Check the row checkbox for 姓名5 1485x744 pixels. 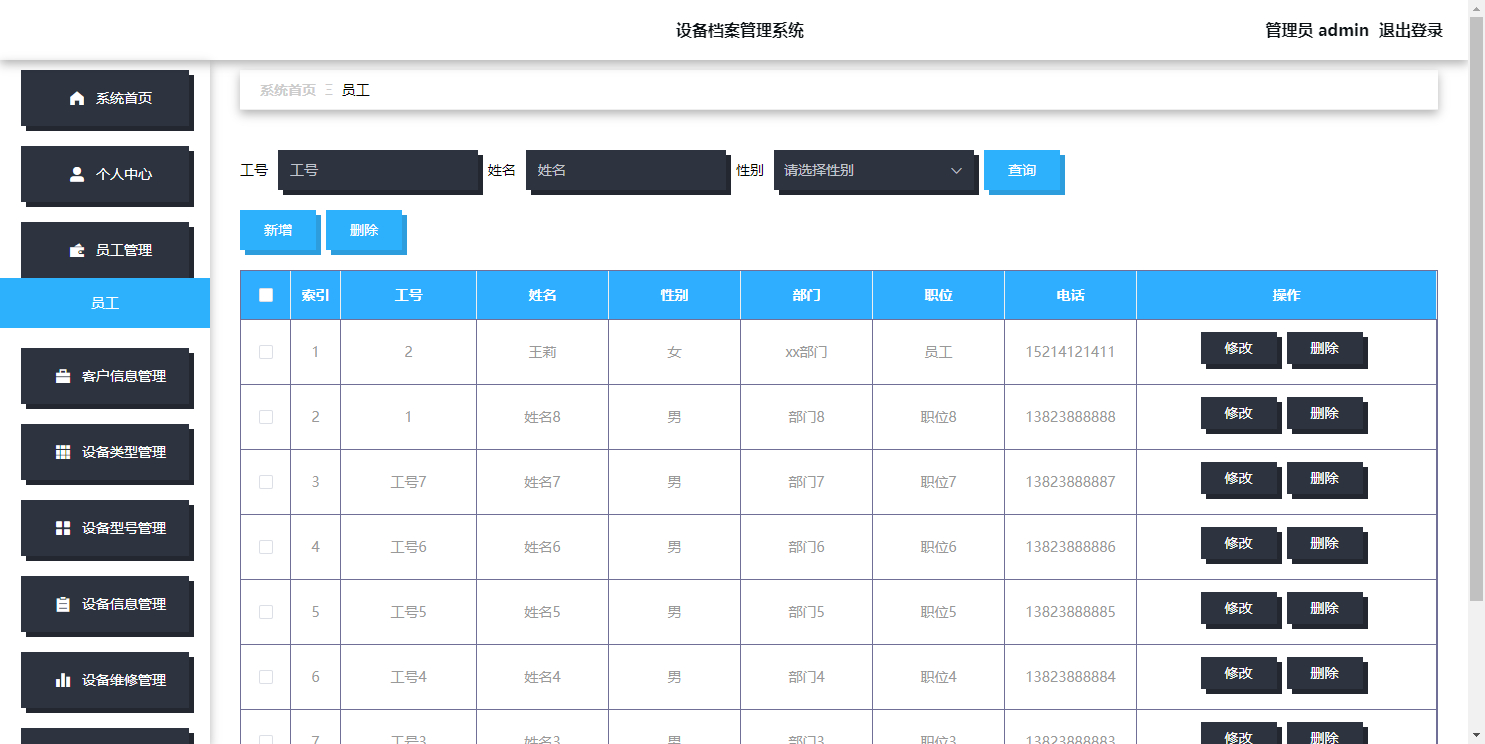tap(266, 612)
